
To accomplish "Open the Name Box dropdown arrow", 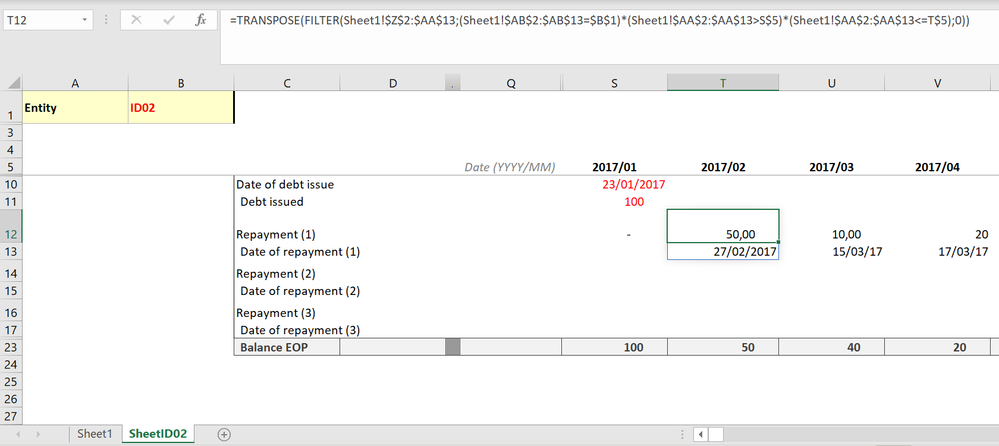I will [84, 20].
